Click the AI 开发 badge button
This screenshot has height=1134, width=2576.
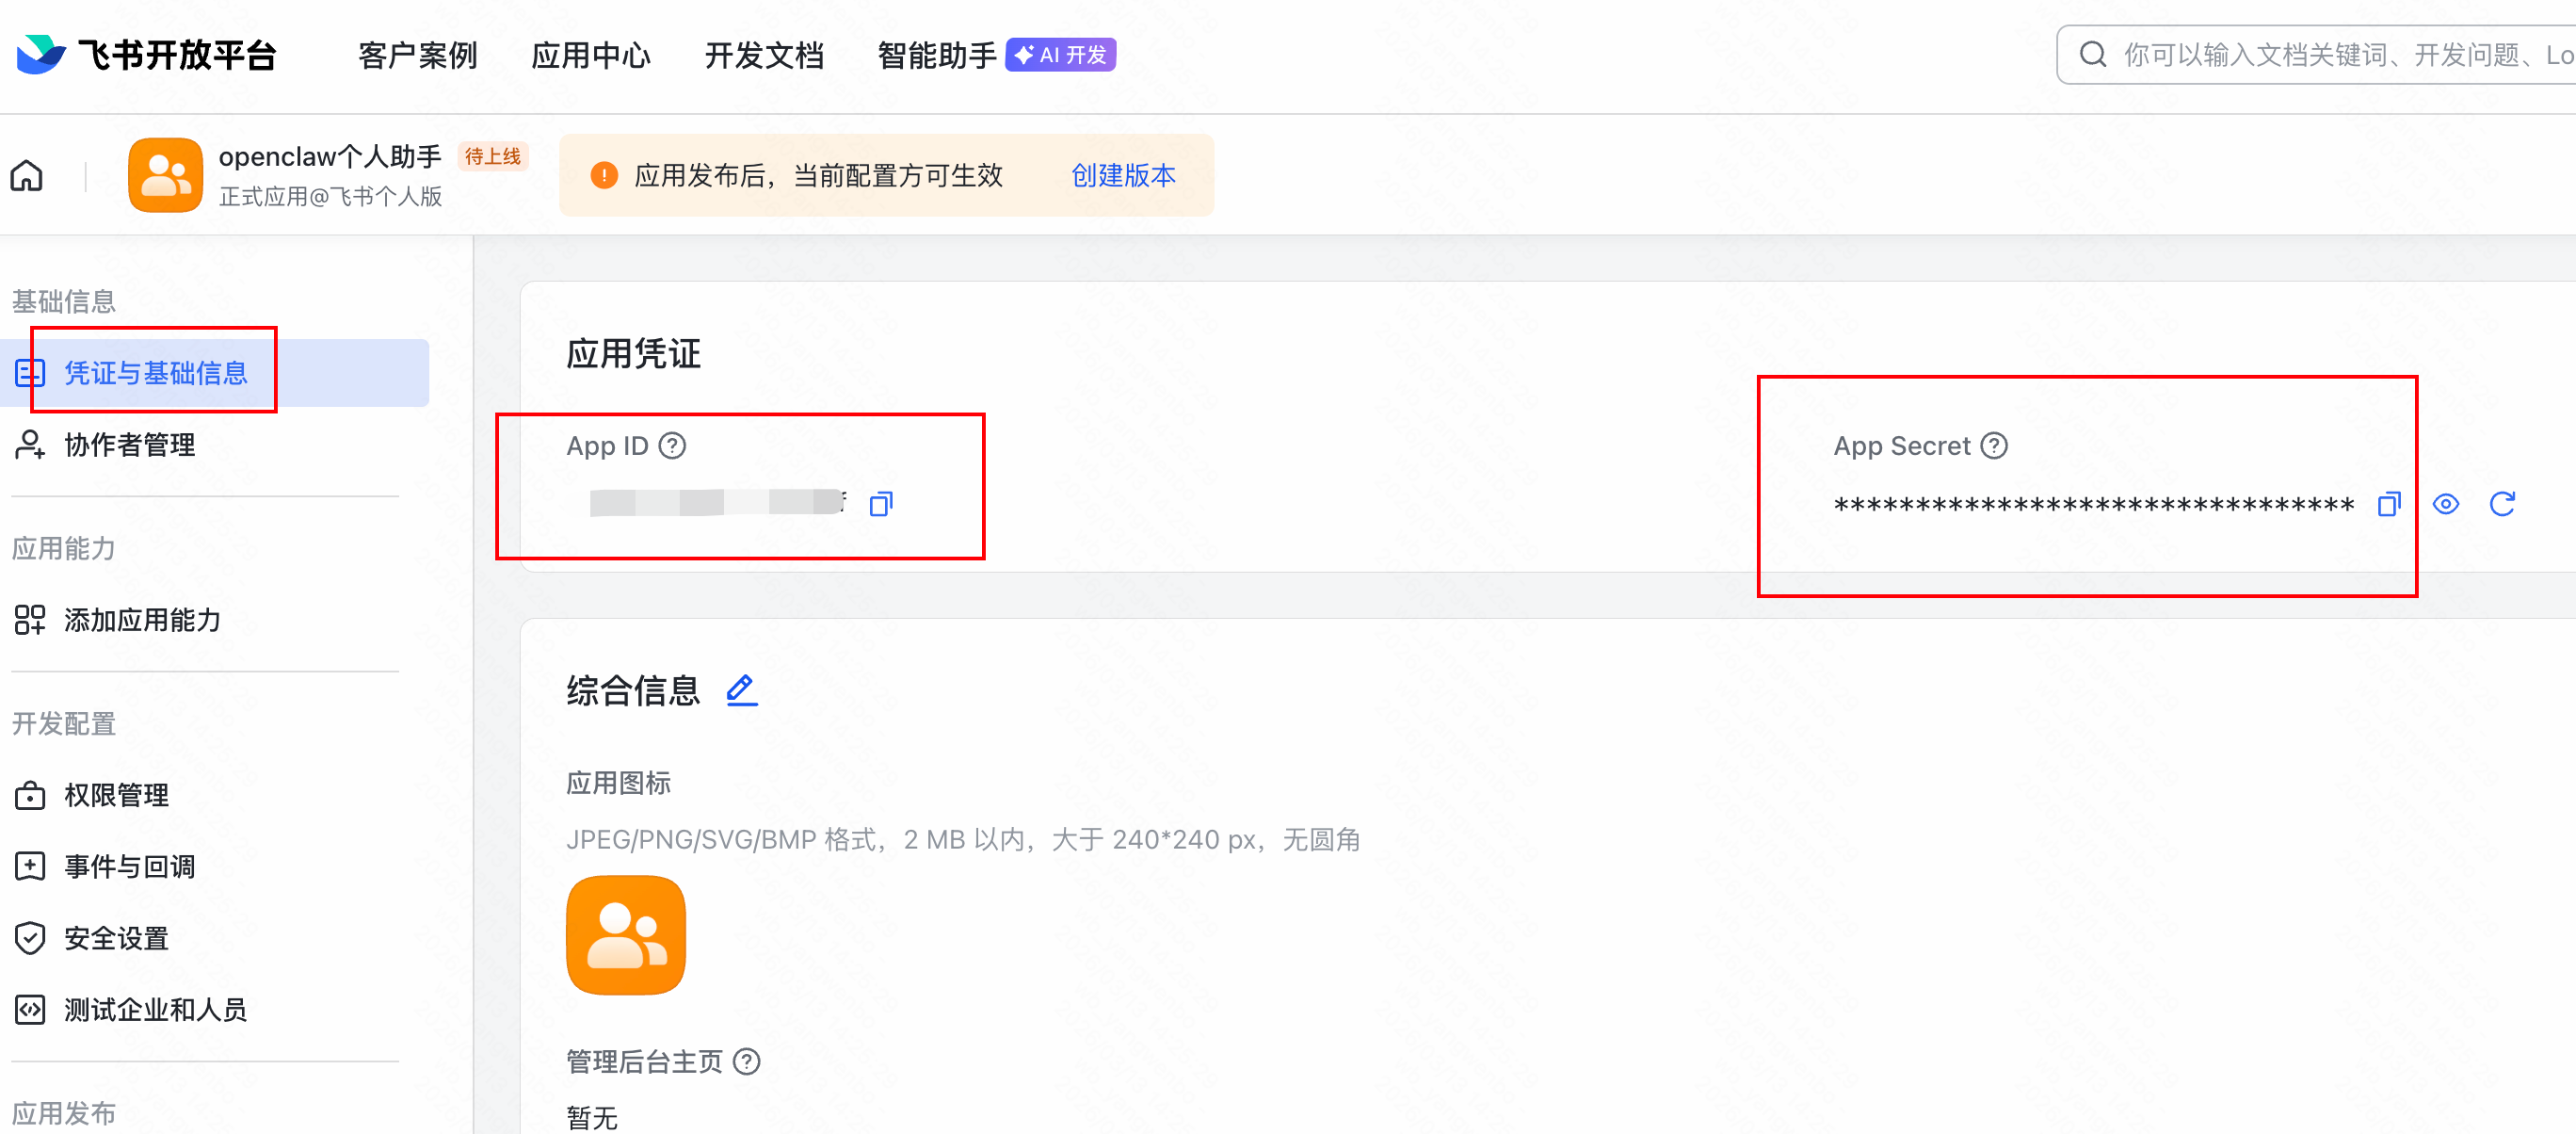(x=1060, y=55)
